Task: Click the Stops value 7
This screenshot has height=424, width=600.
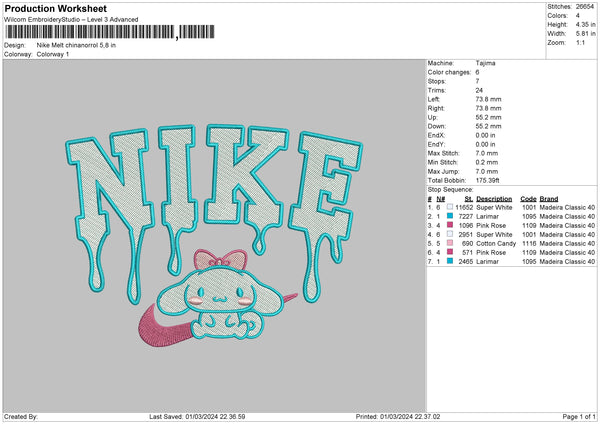Action: point(477,81)
